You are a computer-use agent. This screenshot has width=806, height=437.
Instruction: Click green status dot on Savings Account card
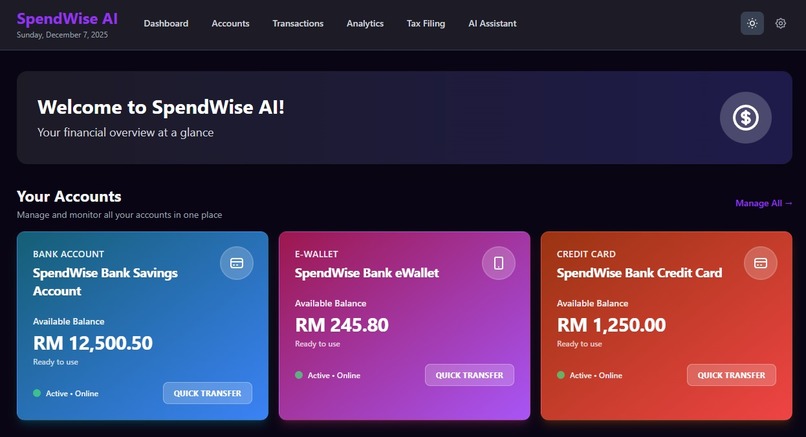(37, 393)
